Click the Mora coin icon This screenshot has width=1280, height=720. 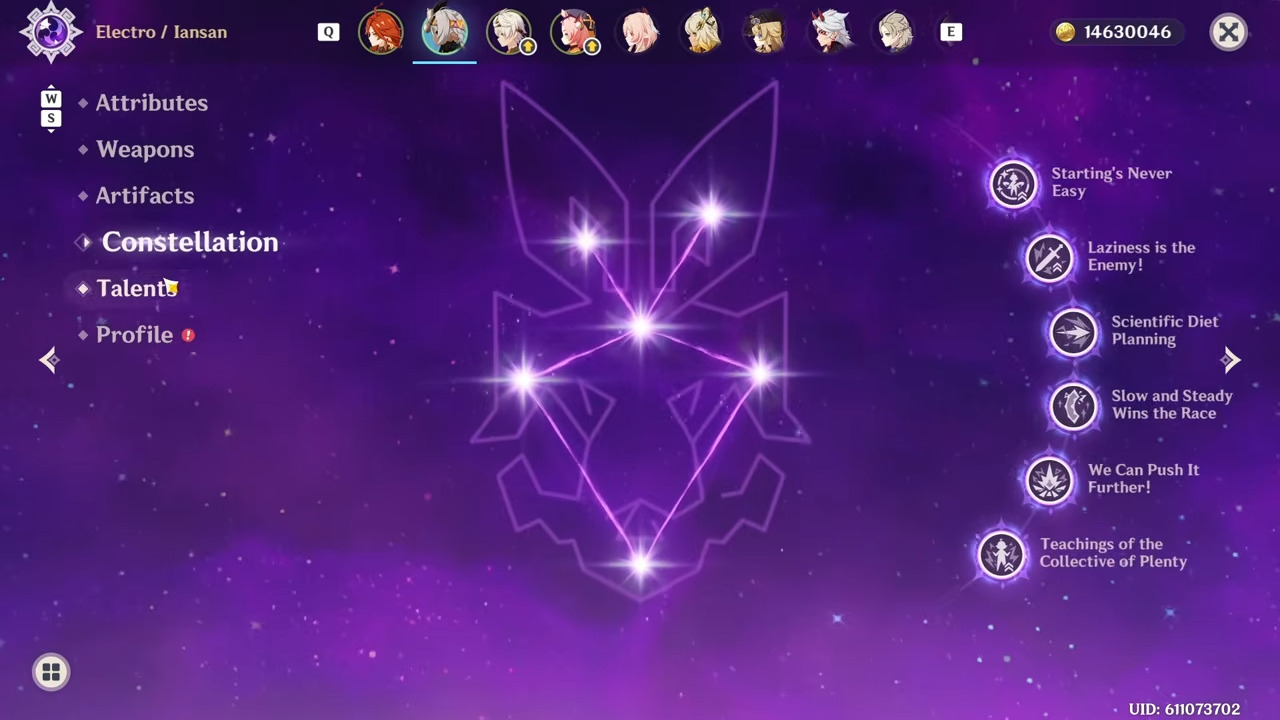tap(1066, 32)
